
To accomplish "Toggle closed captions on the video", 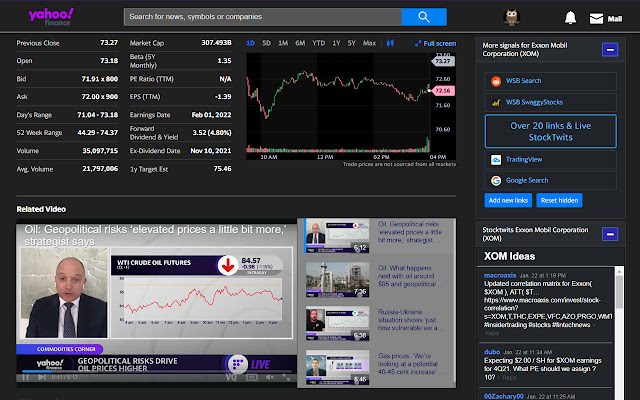I will pyautogui.click(x=252, y=377).
